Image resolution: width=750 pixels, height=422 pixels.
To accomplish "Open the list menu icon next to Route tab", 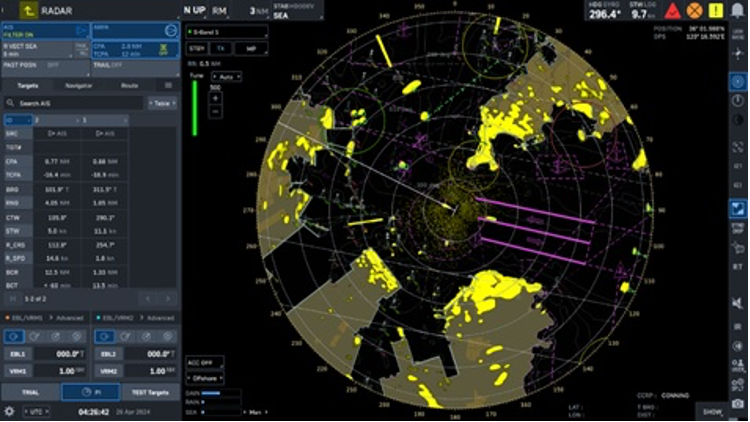I will tap(168, 85).
